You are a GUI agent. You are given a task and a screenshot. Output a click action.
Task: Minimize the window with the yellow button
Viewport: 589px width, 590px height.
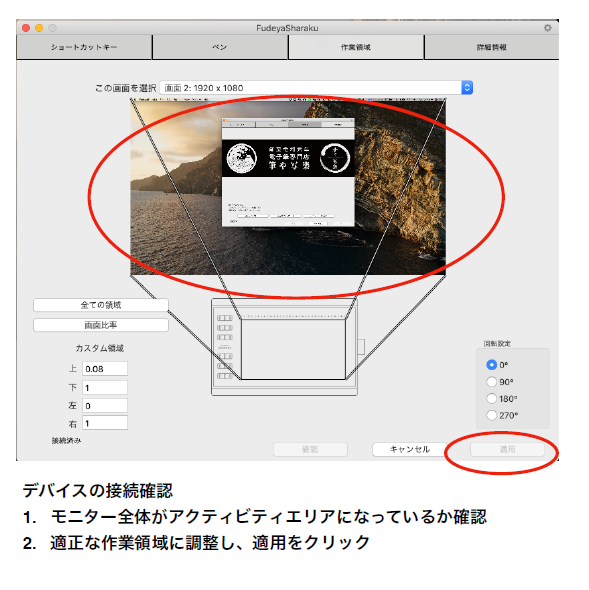(39, 28)
